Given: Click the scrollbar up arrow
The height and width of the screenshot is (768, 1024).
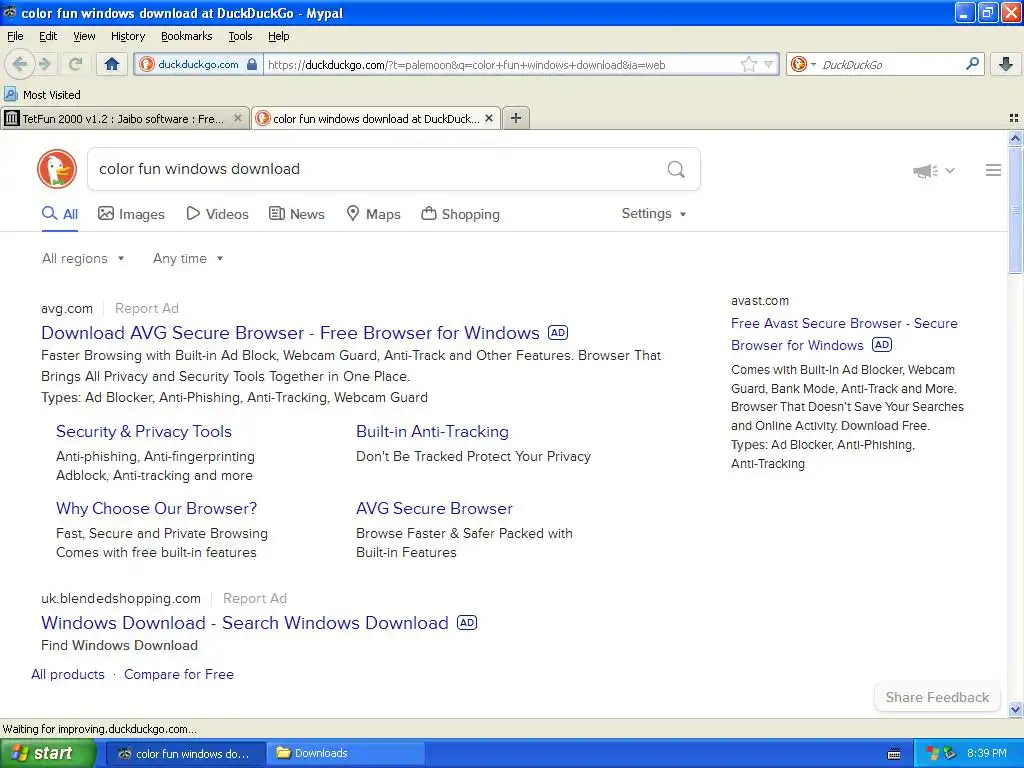Looking at the screenshot, I should pyautogui.click(x=1015, y=138).
